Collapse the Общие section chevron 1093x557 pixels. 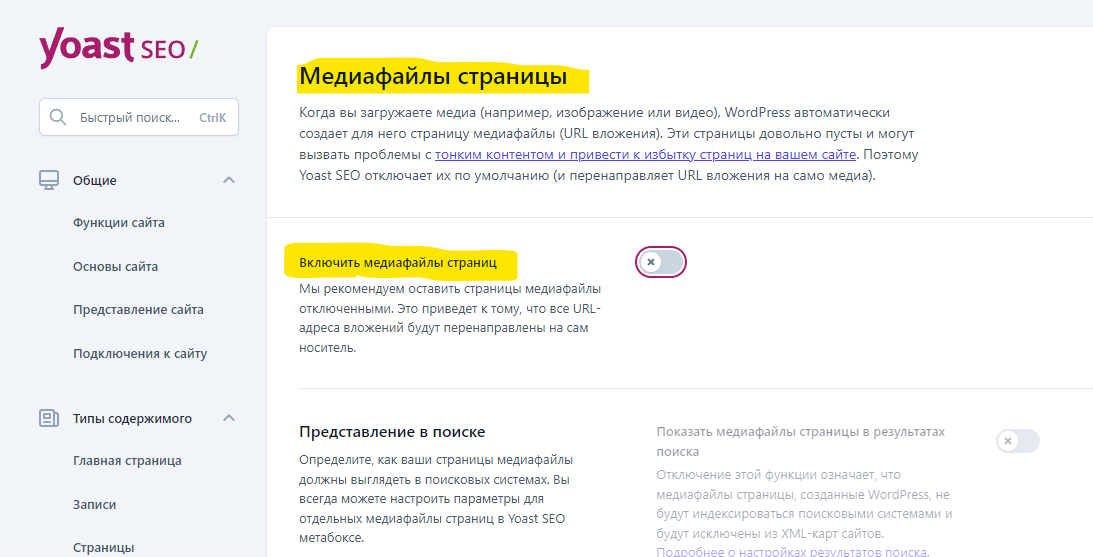[x=229, y=180]
